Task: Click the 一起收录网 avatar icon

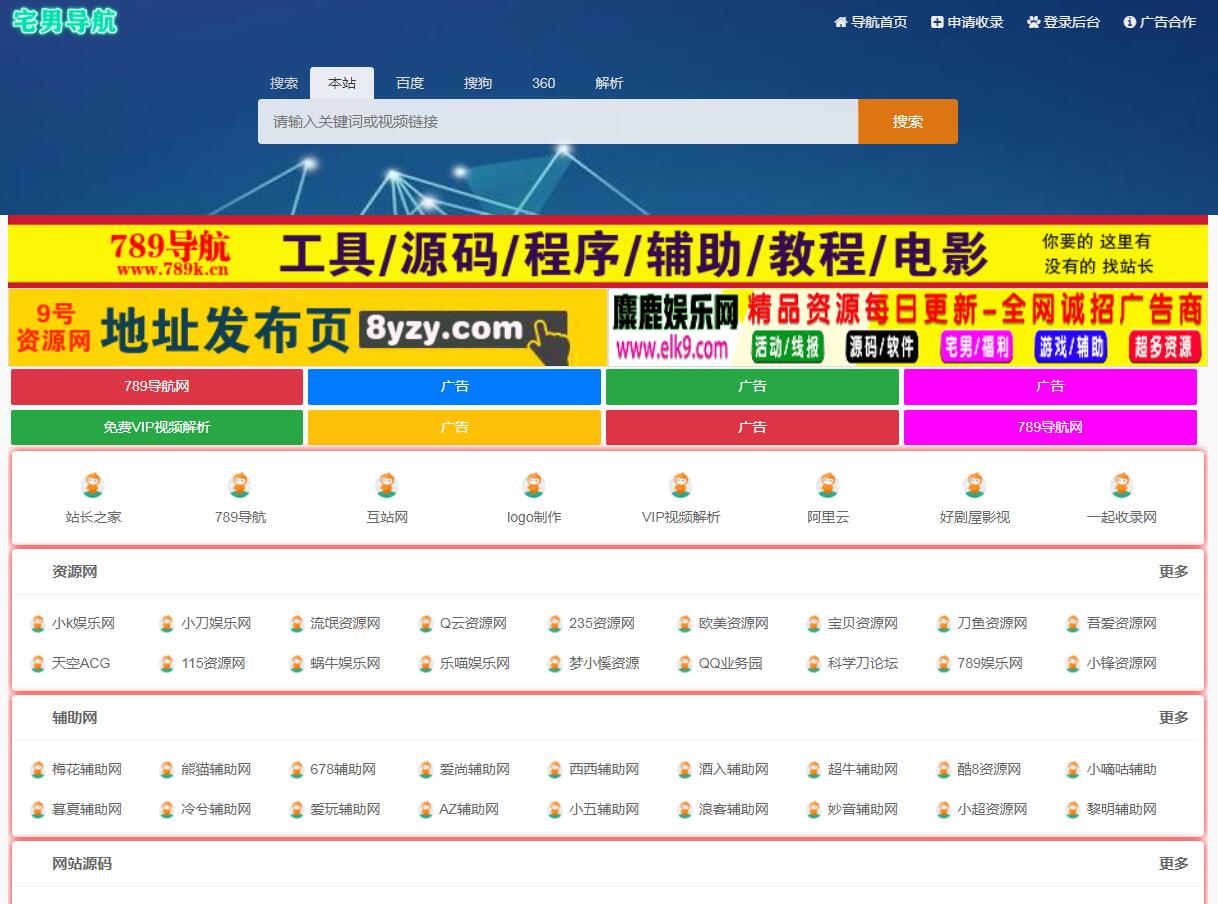Action: pos(1121,486)
